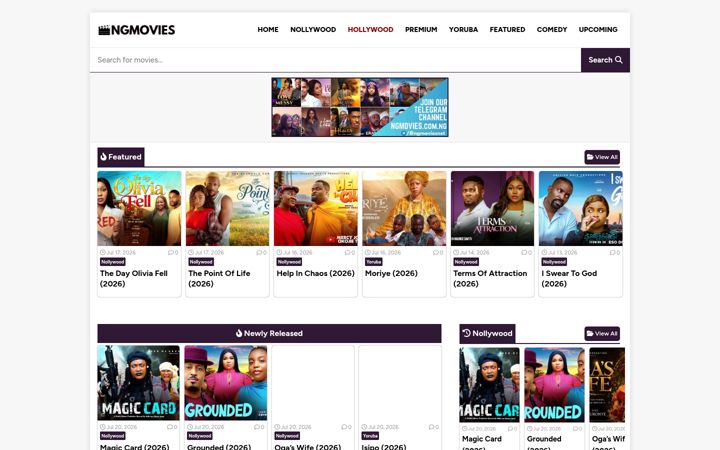This screenshot has width=720, height=450.
Task: Open Grounded poster in Nollywood sidebar
Action: click(x=554, y=385)
